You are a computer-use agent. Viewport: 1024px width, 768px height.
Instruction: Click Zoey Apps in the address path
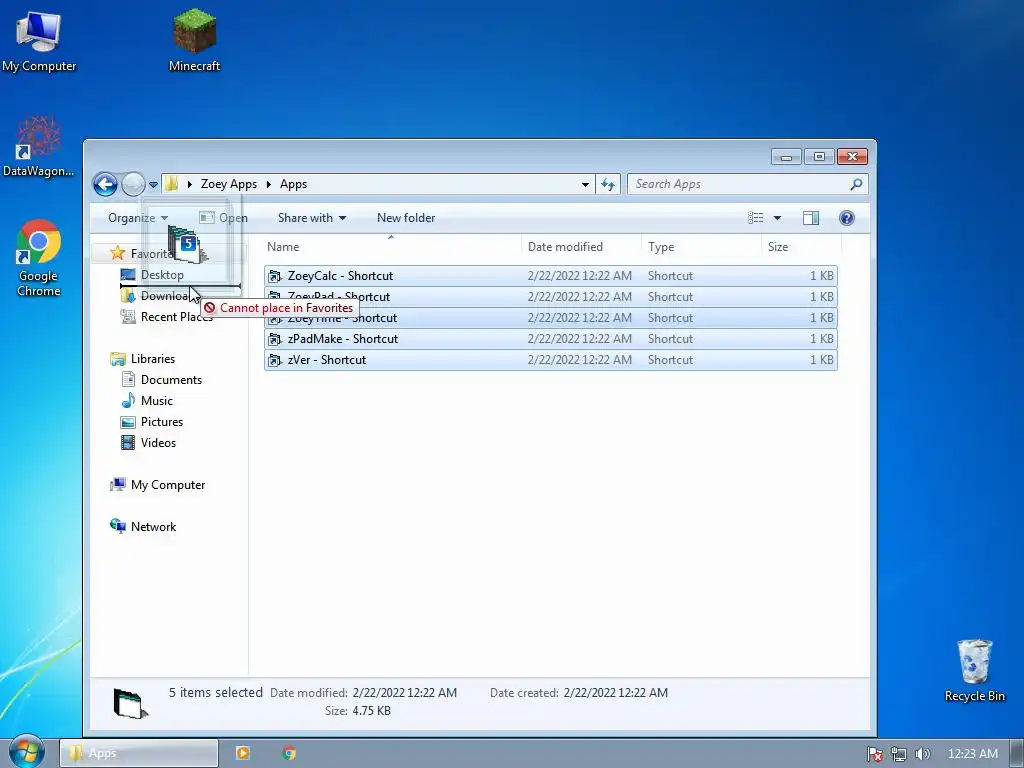pos(229,184)
